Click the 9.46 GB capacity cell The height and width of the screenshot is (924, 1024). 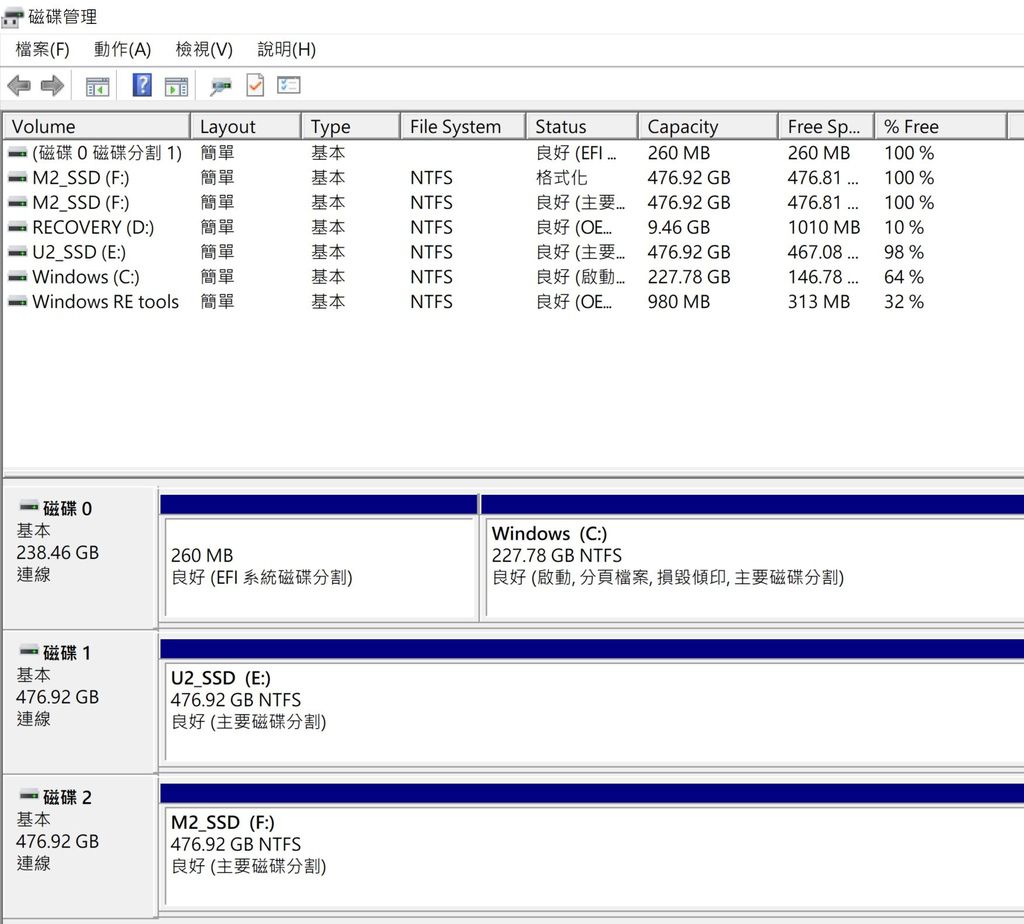(679, 228)
